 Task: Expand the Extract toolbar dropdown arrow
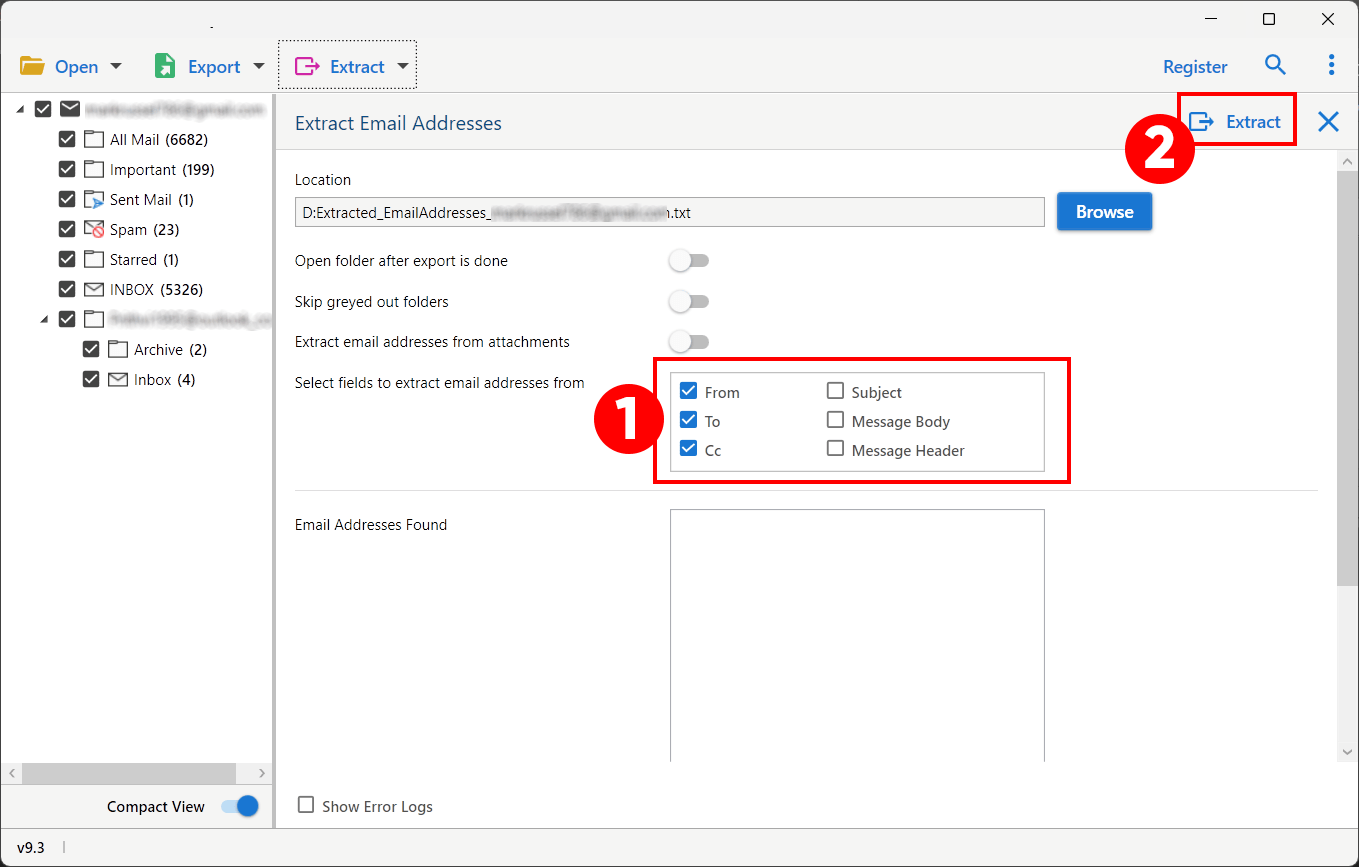(x=402, y=66)
